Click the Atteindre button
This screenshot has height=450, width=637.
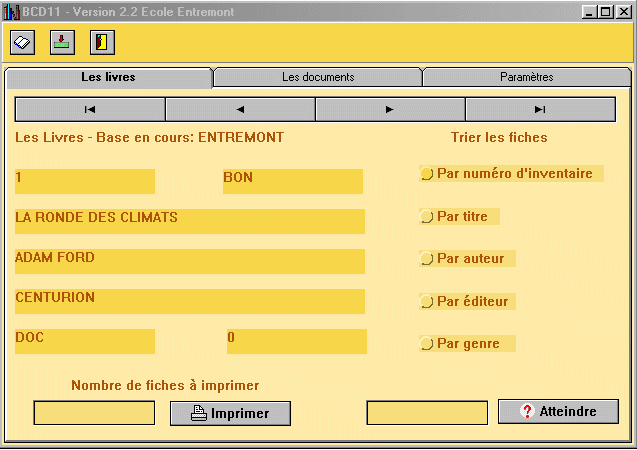pyautogui.click(x=558, y=412)
